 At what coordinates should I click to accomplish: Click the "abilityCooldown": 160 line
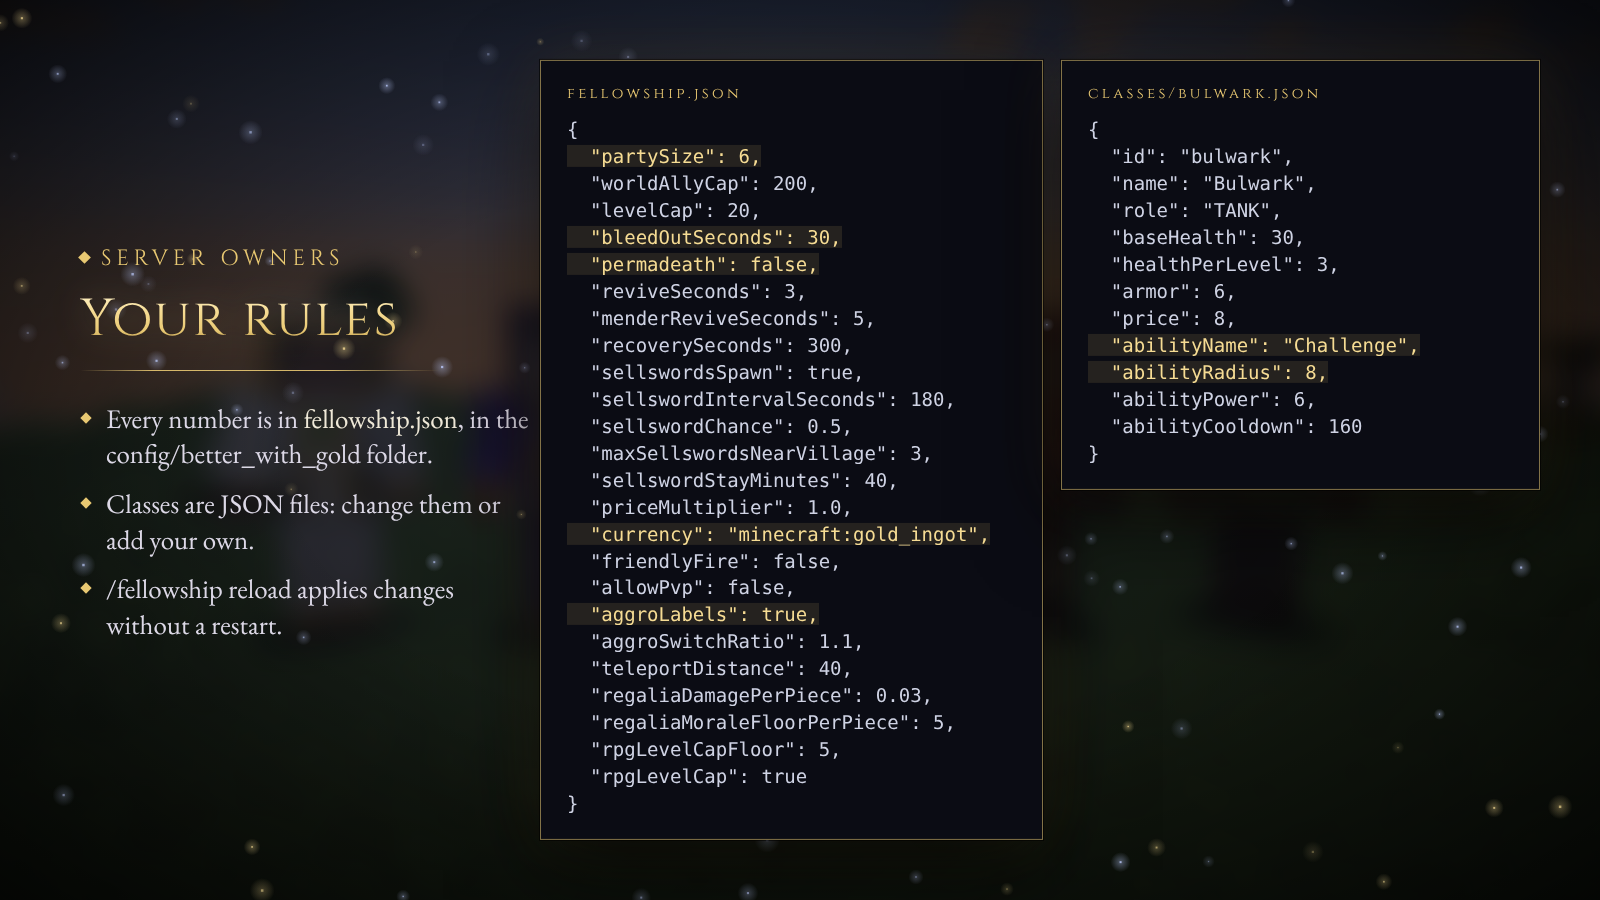[1237, 427]
